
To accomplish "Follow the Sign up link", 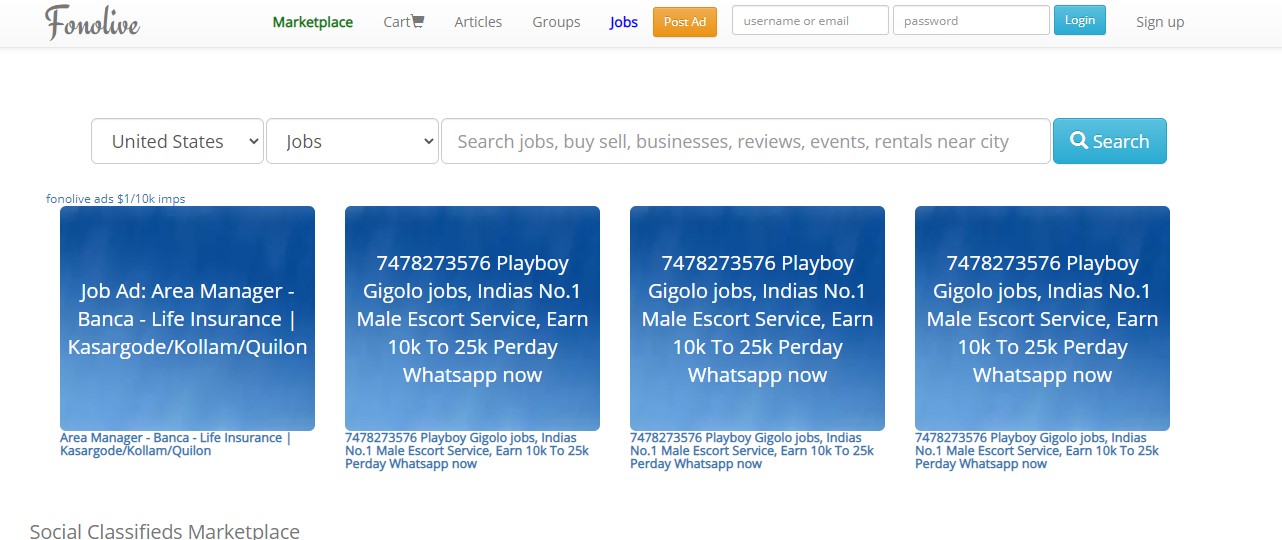I will [x=1159, y=22].
